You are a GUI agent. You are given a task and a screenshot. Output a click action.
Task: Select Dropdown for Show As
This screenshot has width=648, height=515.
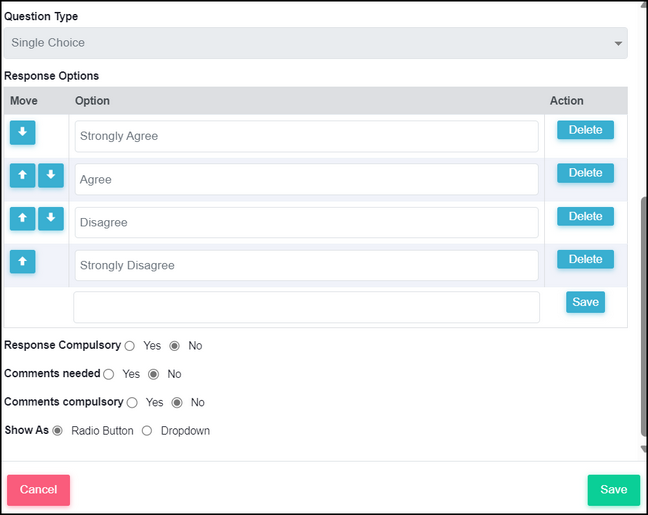147,431
